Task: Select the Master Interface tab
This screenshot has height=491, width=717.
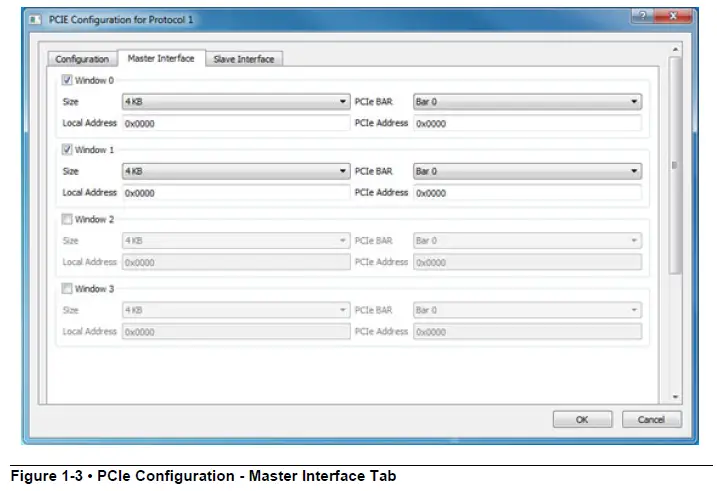Action: (x=161, y=58)
